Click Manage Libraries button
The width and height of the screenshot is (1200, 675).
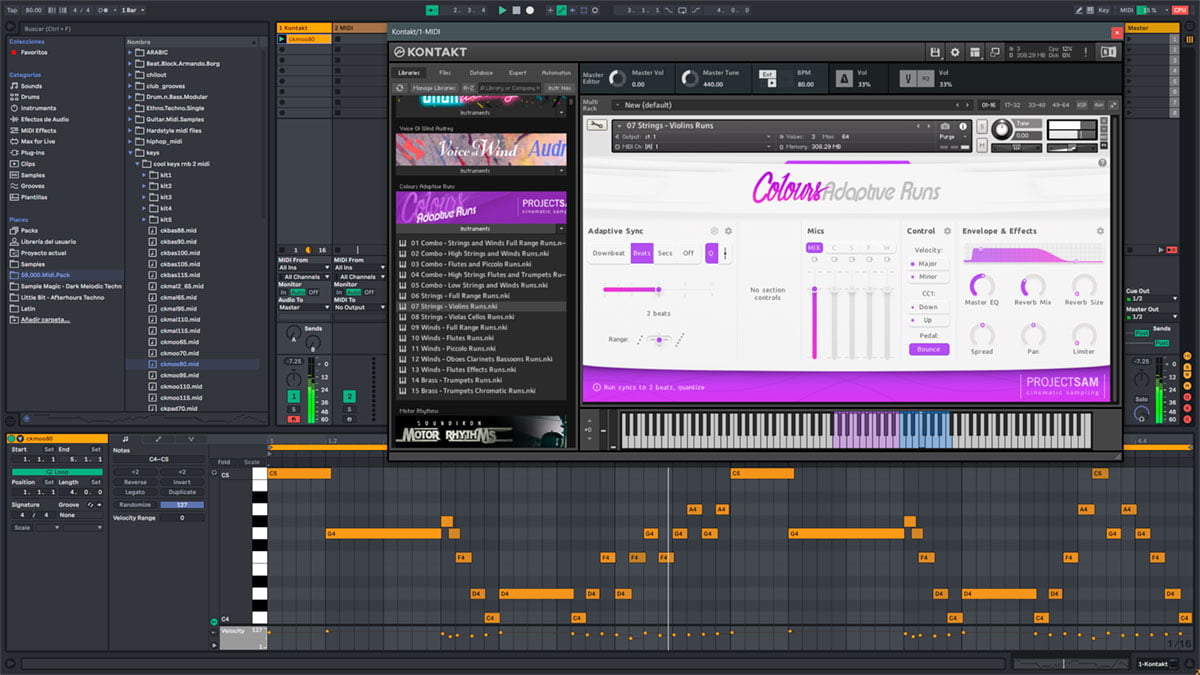(x=435, y=88)
